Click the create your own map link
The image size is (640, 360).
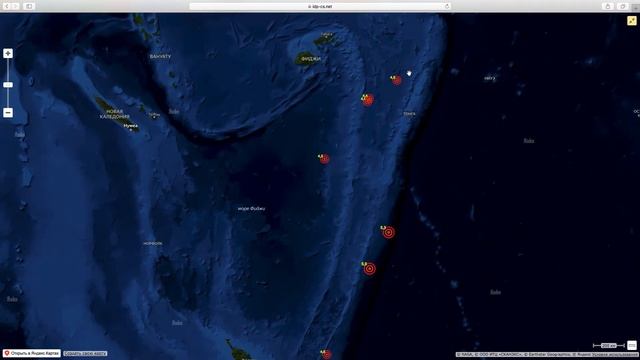(x=85, y=353)
